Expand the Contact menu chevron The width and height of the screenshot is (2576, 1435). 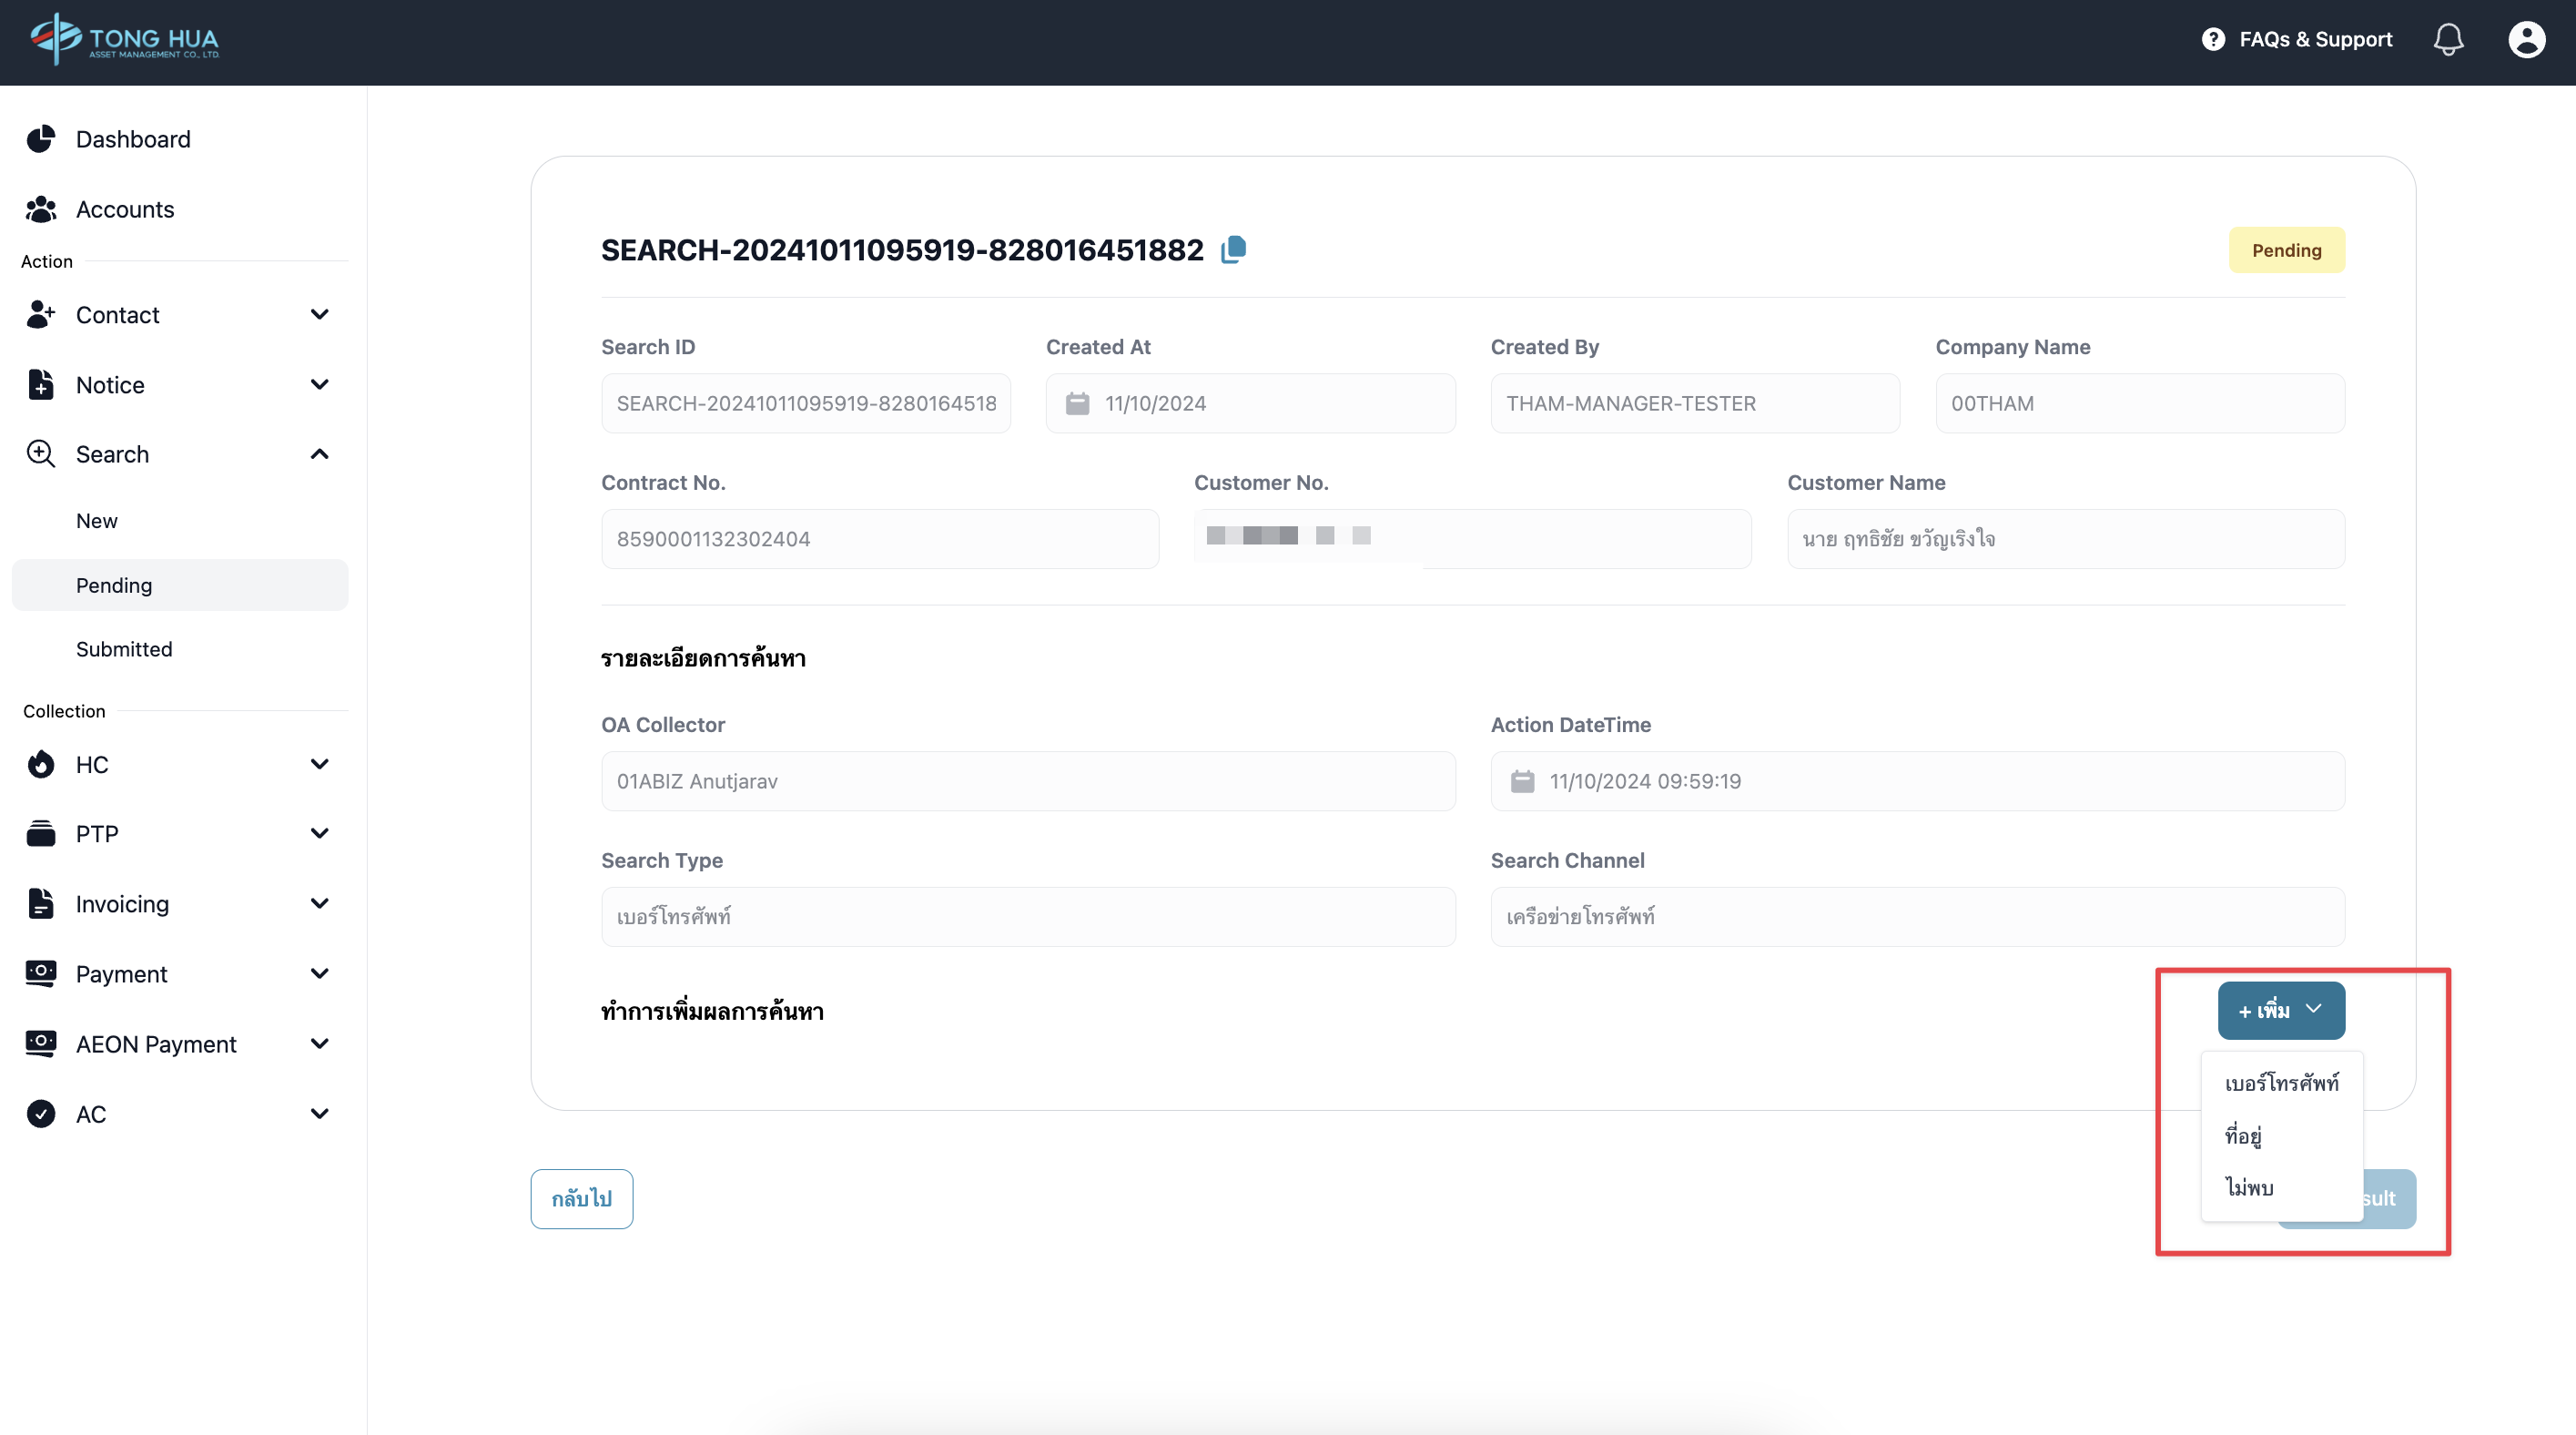[319, 315]
